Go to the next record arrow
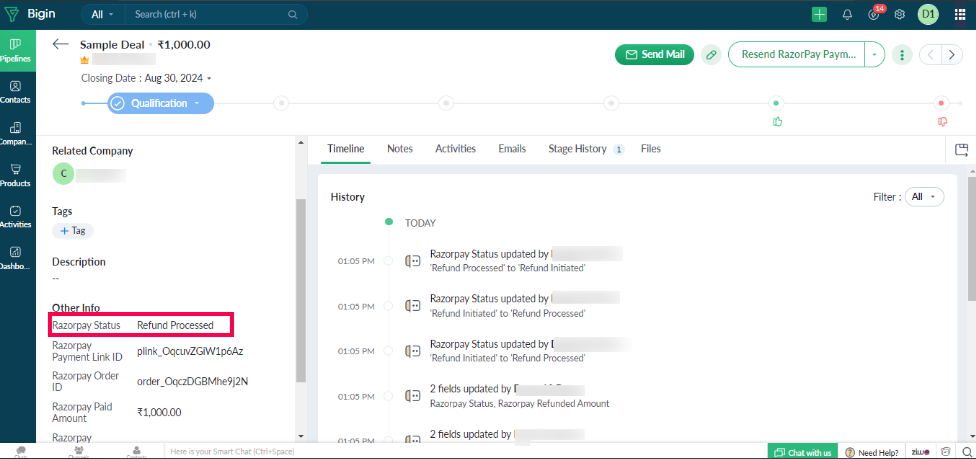 click(x=951, y=55)
